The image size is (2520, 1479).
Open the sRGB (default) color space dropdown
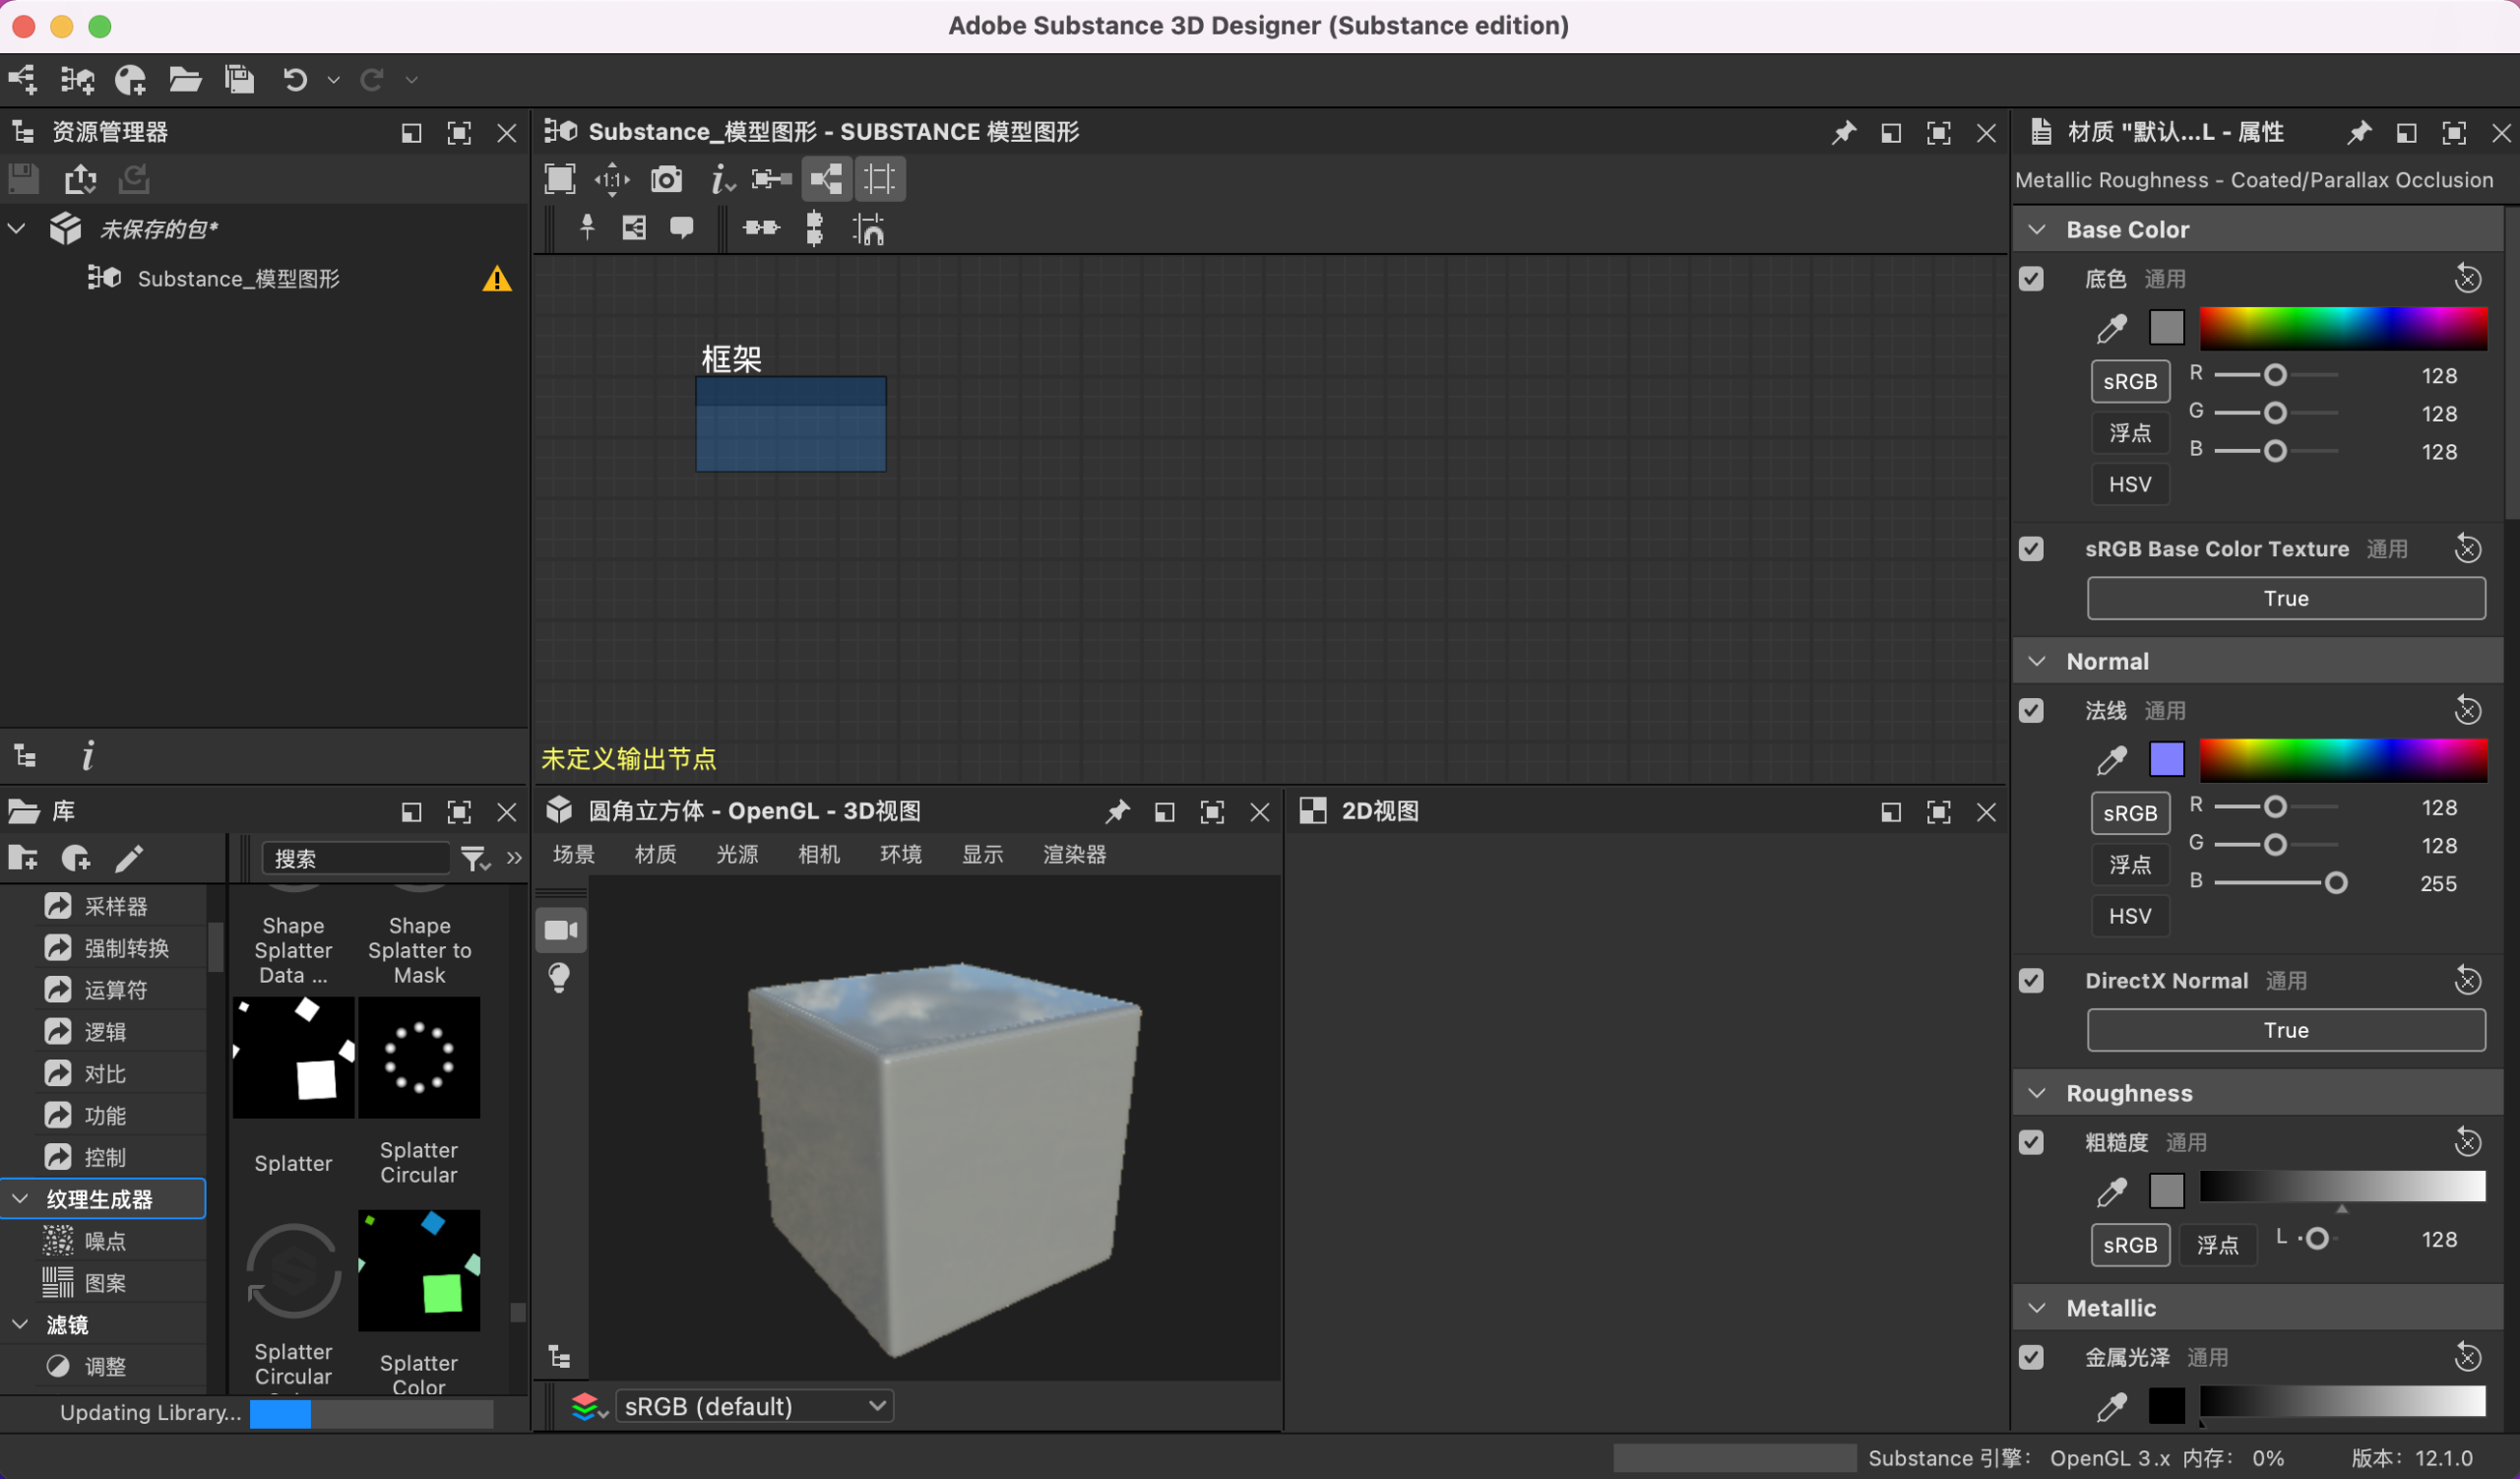[754, 1406]
